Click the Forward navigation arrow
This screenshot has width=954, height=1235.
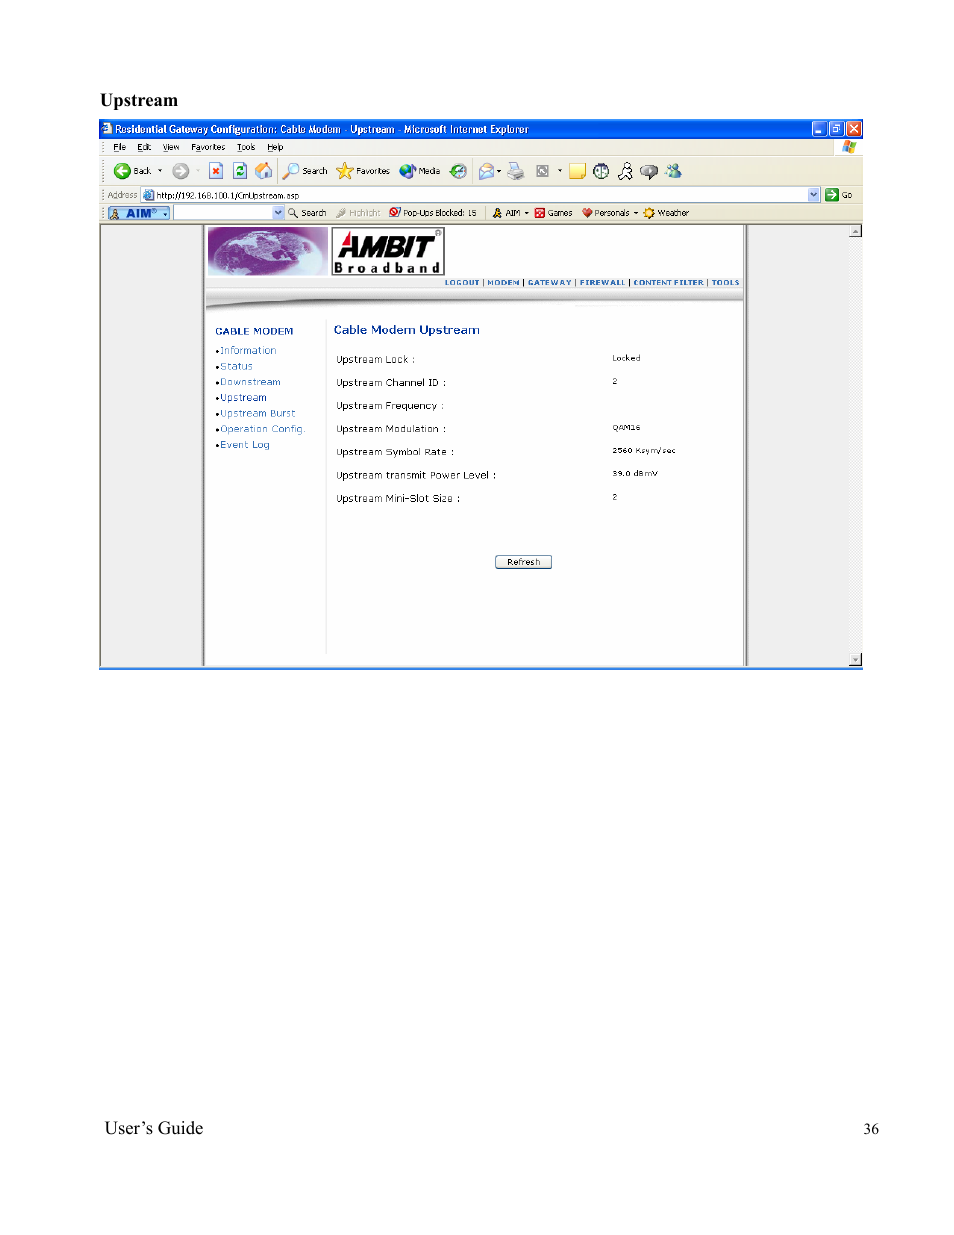coord(181,171)
